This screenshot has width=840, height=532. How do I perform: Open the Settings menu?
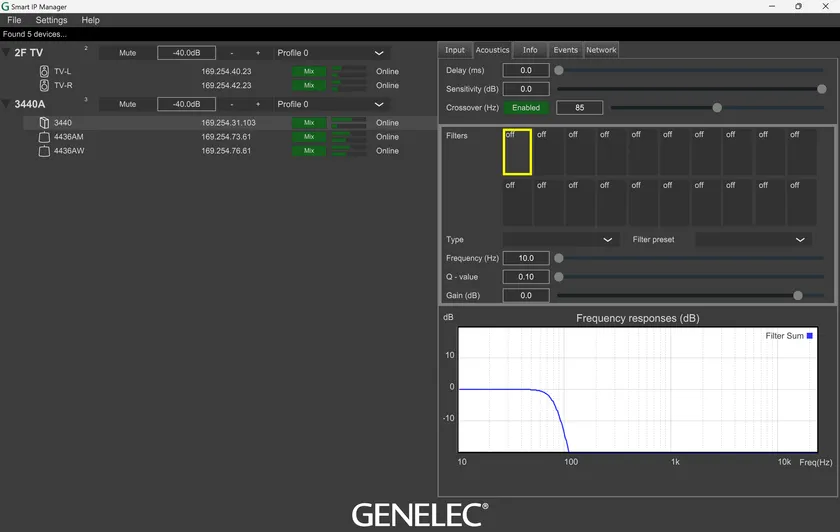(51, 20)
